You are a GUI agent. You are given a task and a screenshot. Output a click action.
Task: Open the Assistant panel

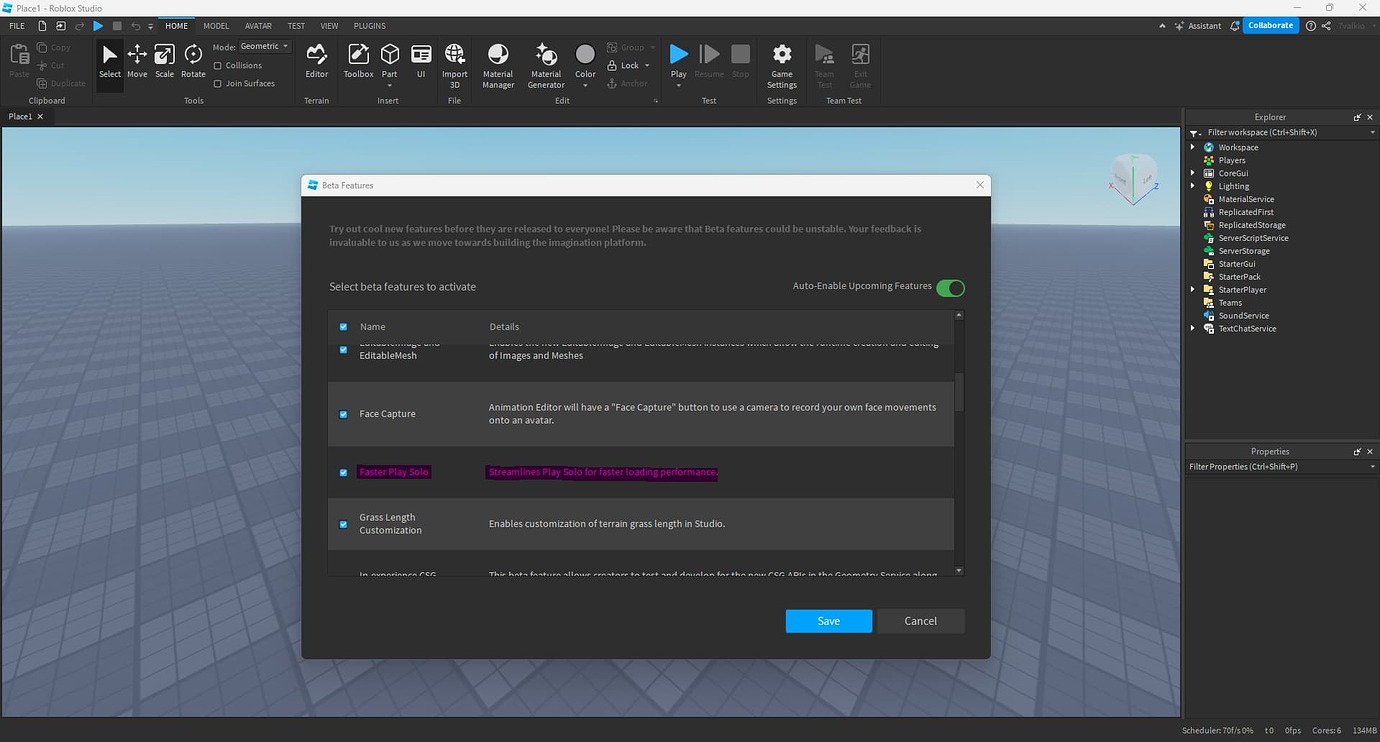tap(1197, 26)
